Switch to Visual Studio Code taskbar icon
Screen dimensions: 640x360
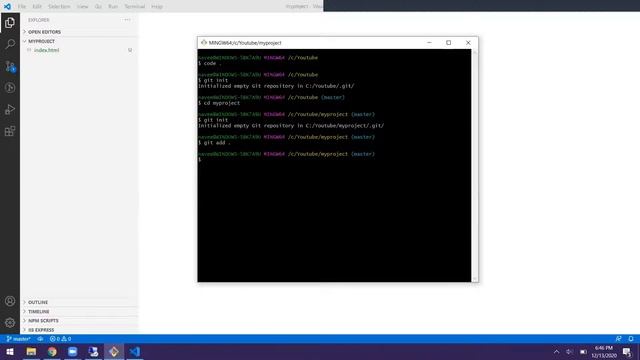coord(135,351)
